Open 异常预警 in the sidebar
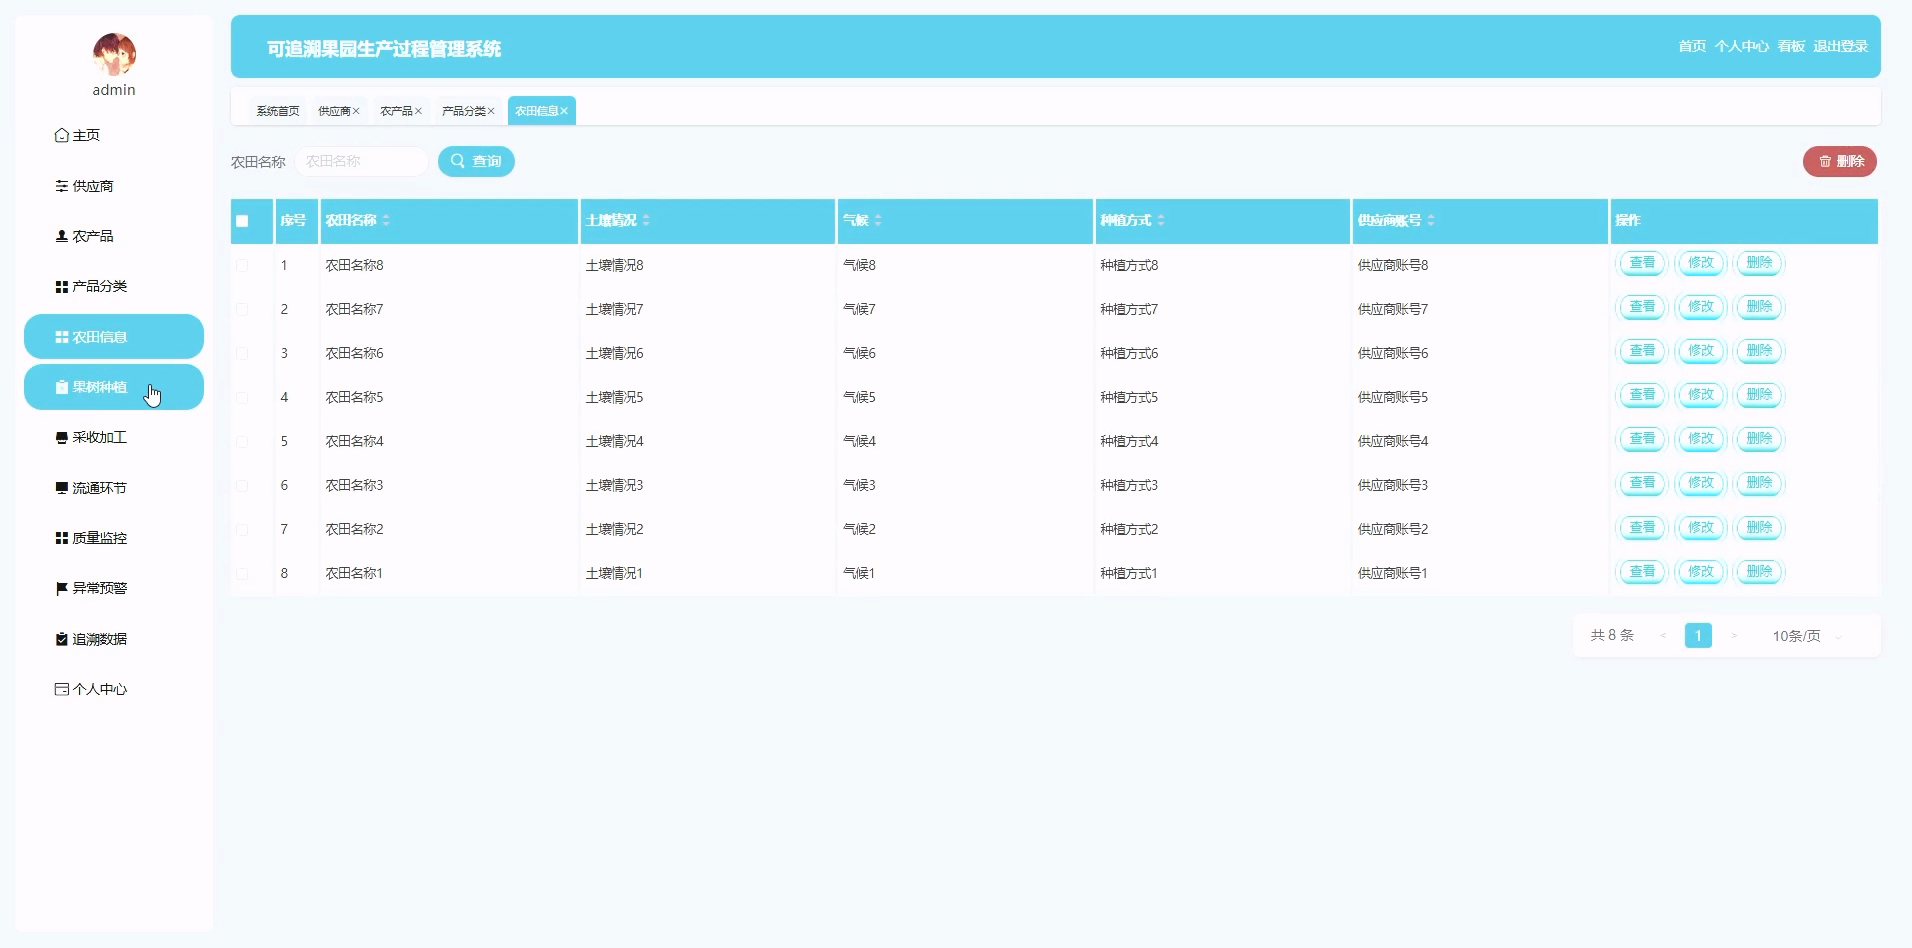Image resolution: width=1912 pixels, height=948 pixels. (114, 588)
